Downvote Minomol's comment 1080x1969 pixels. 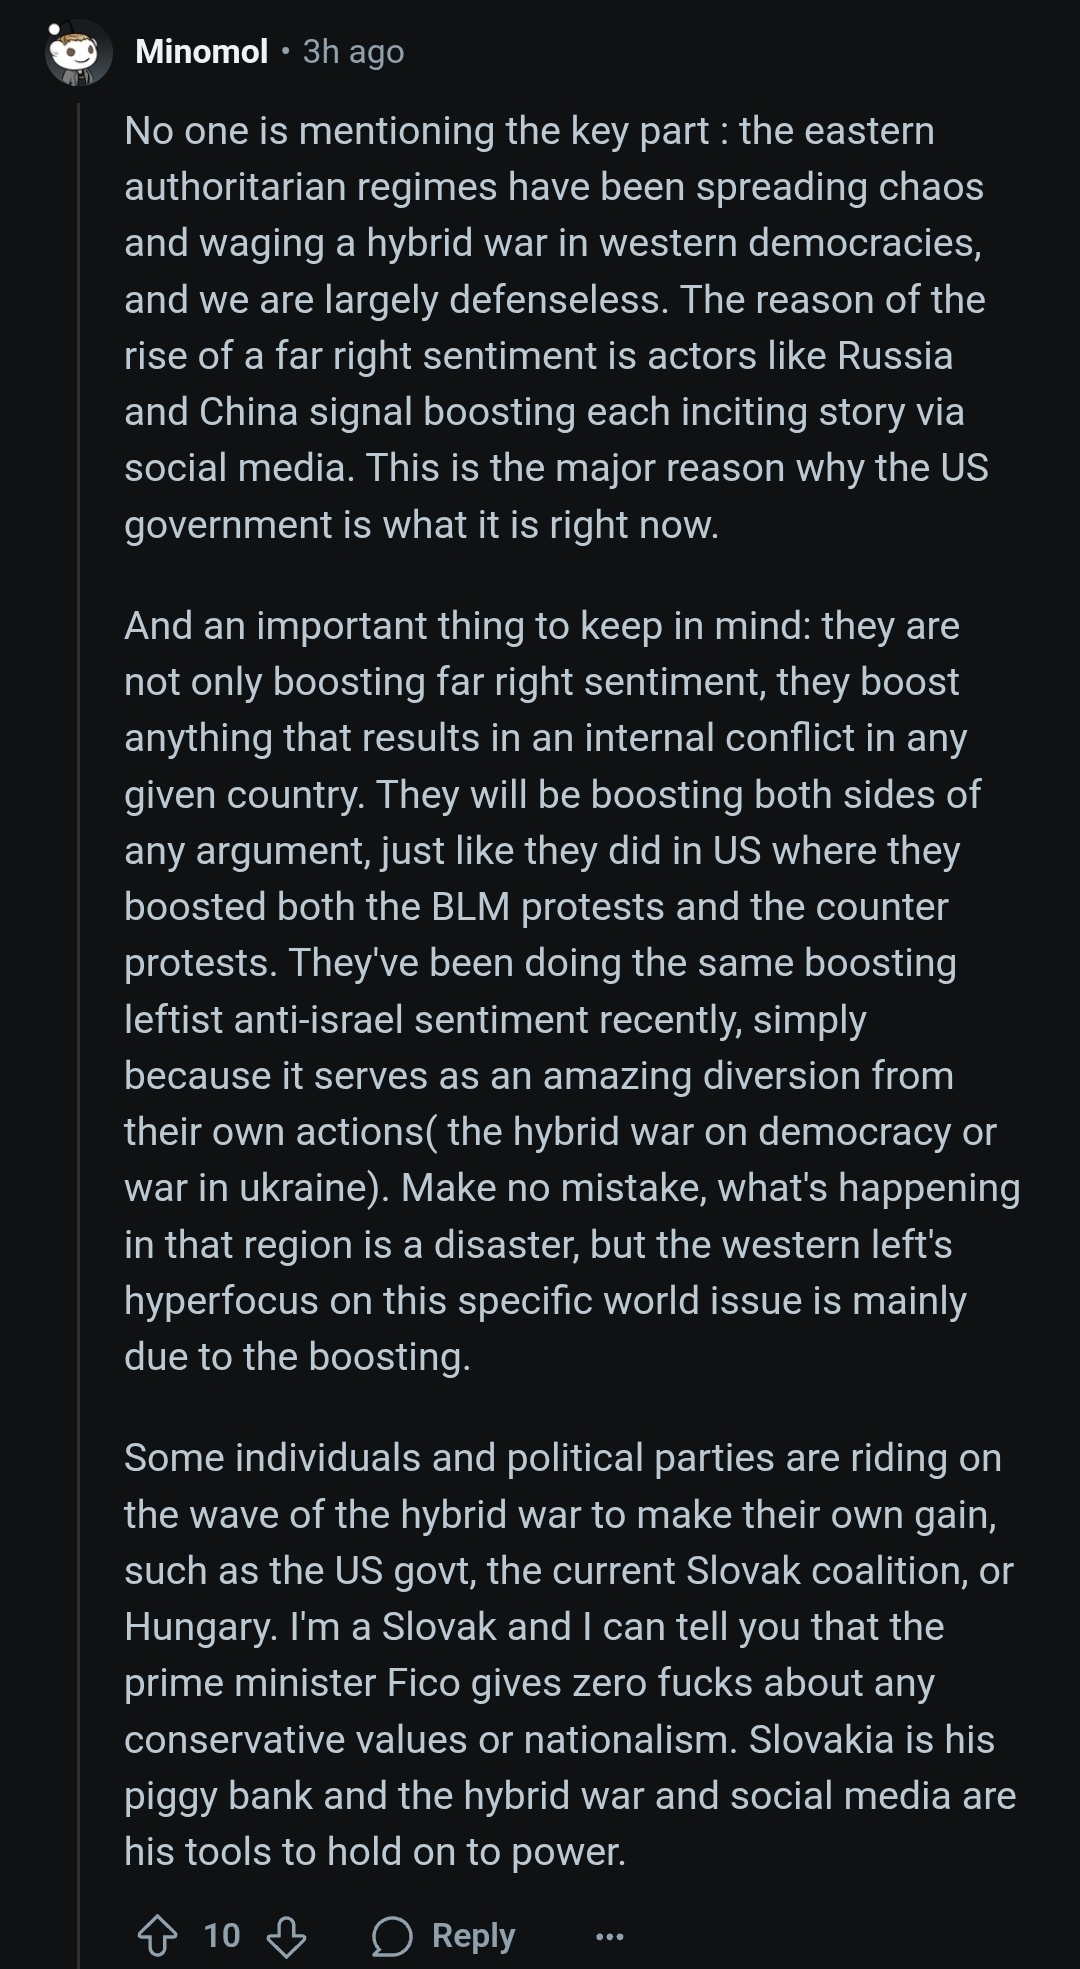286,1937
